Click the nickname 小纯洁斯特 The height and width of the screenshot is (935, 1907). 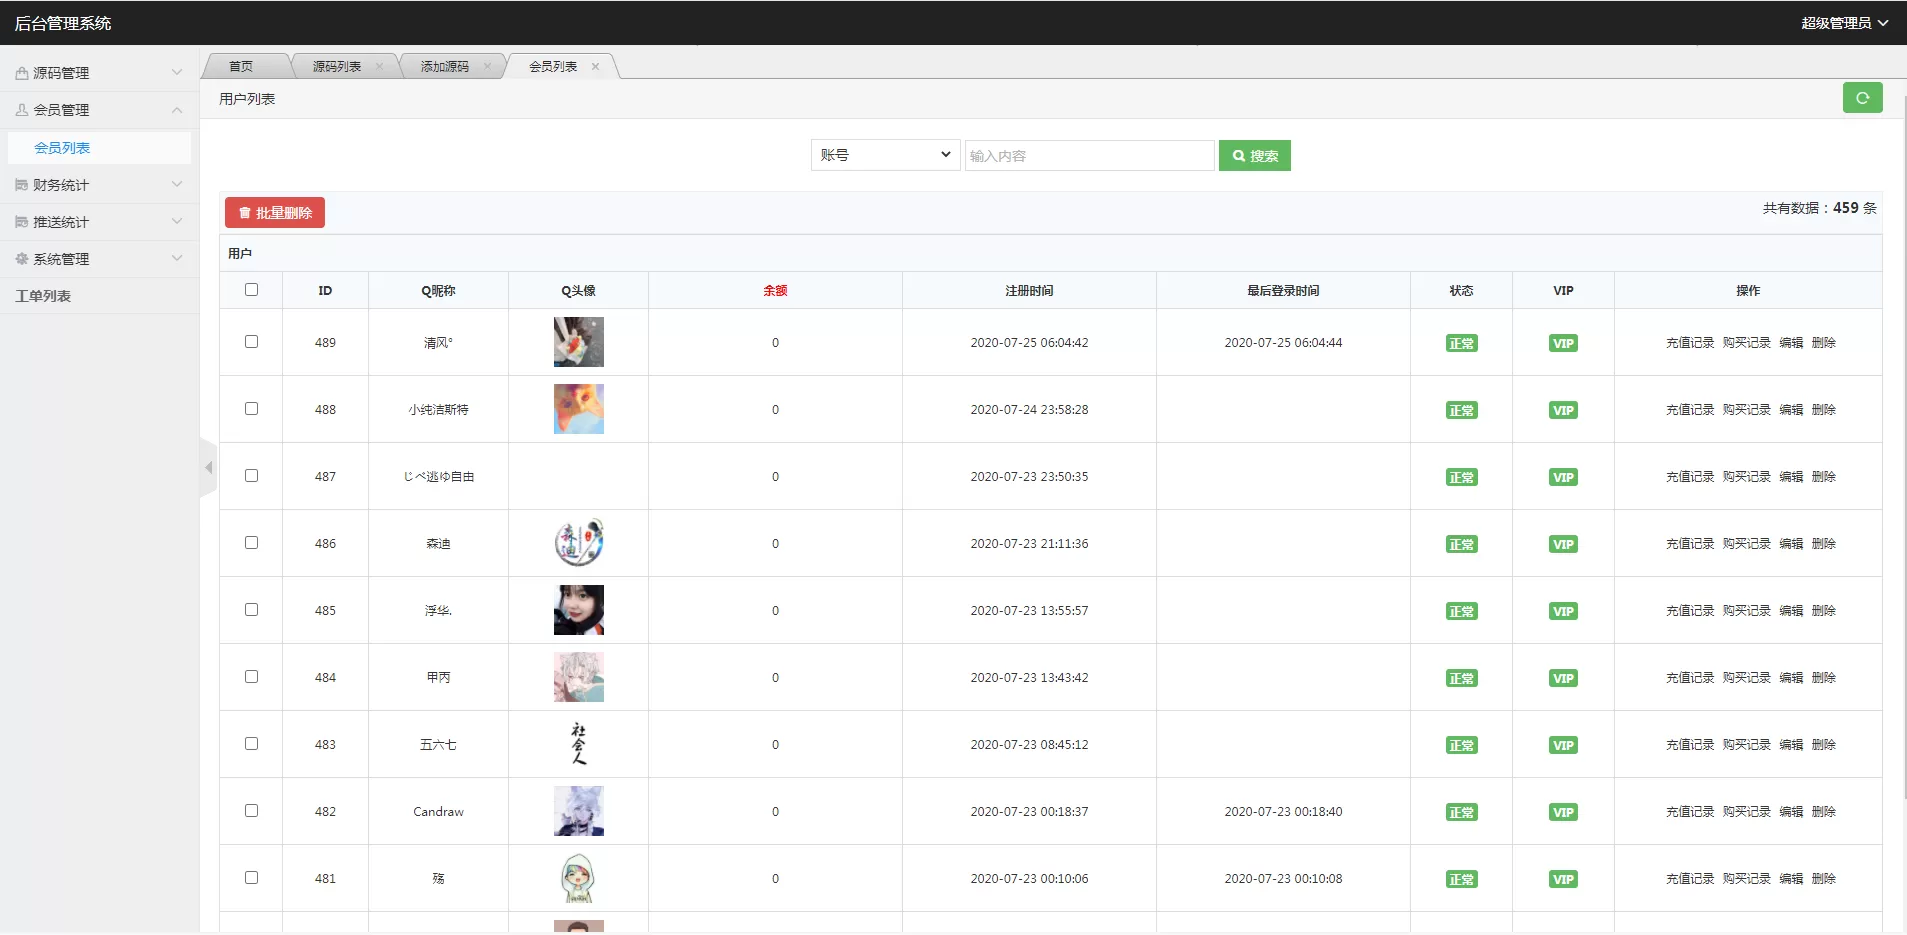point(438,410)
